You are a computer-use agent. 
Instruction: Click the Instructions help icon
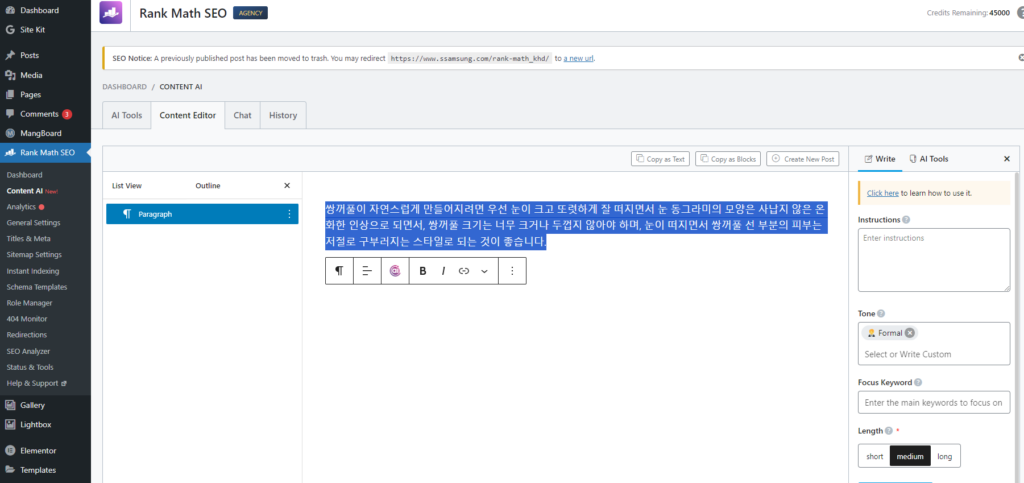[x=906, y=220]
